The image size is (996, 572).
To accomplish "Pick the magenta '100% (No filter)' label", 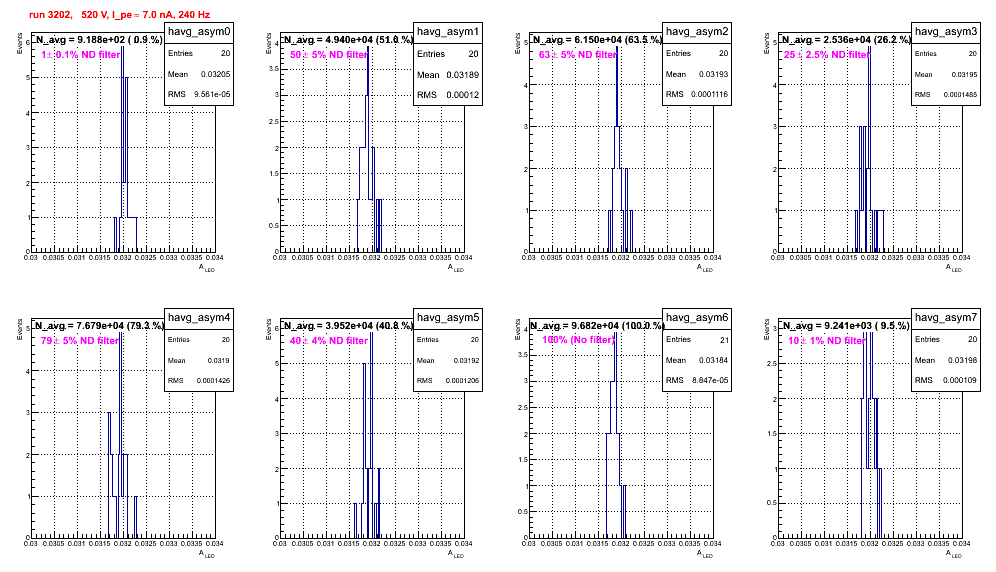I will (x=578, y=340).
